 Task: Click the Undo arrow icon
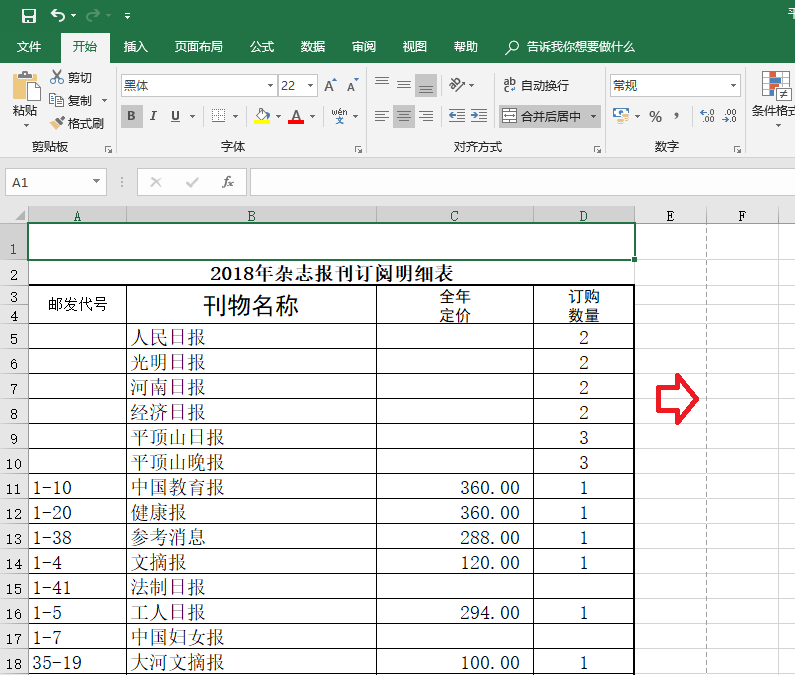(58, 16)
